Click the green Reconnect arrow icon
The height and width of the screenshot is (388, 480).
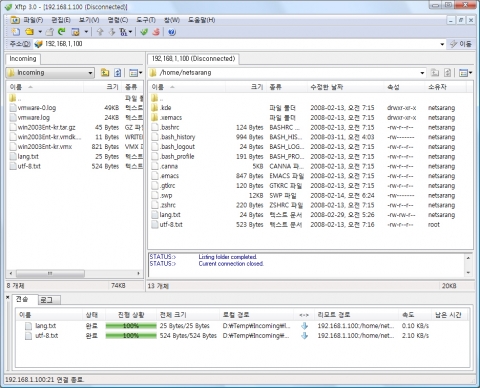point(62,32)
